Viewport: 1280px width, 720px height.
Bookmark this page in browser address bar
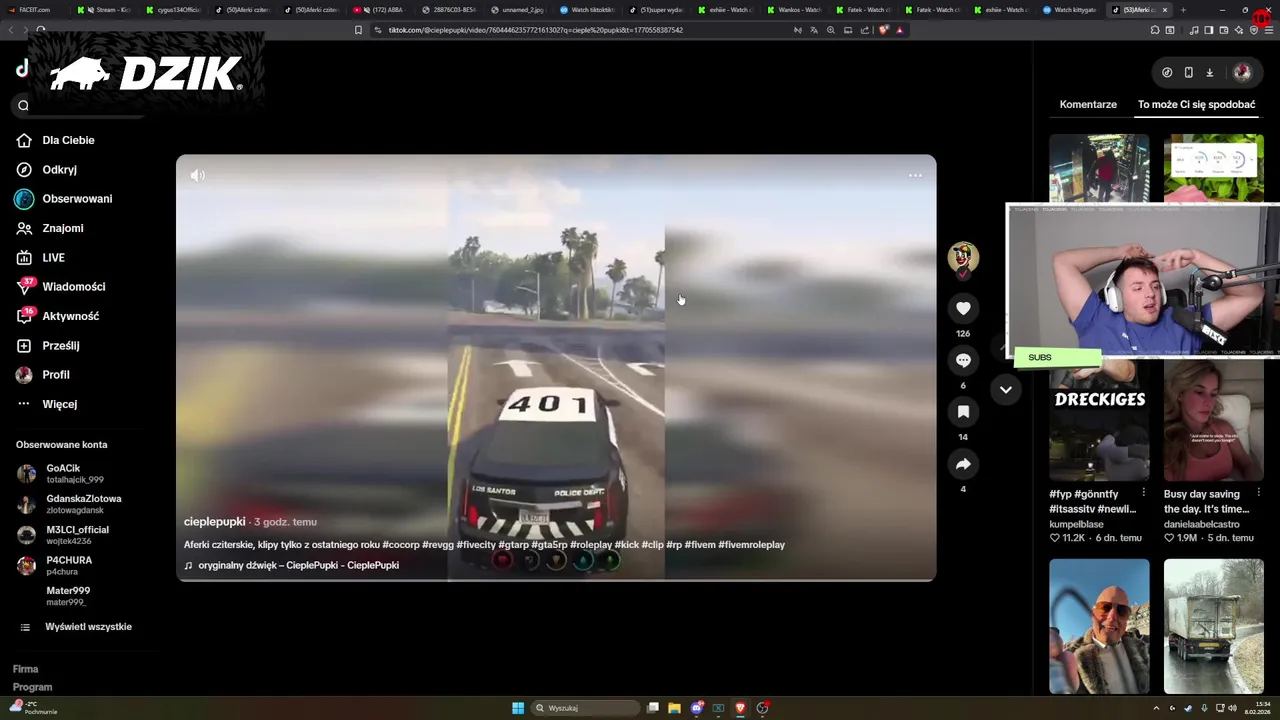(x=358, y=30)
